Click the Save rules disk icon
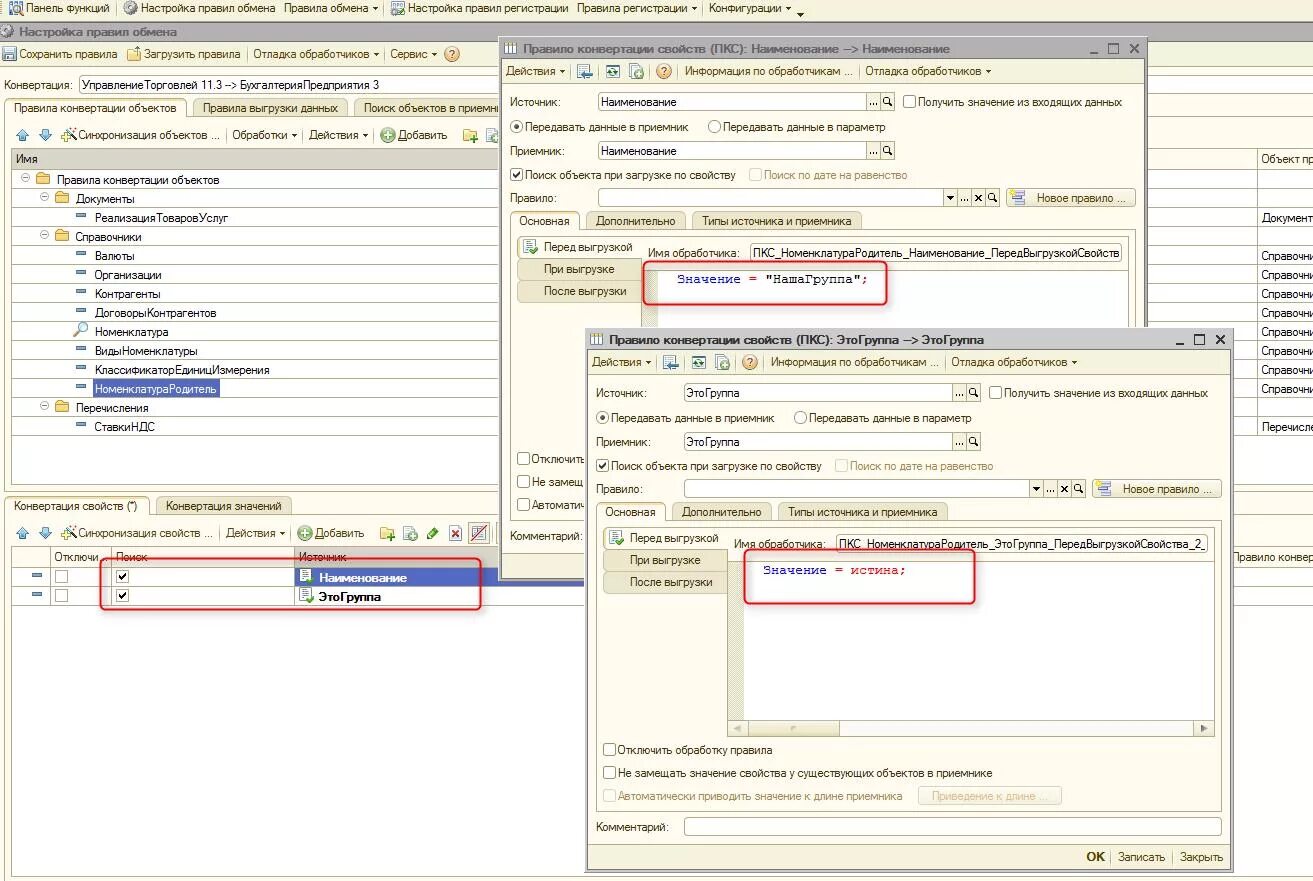 coord(10,54)
